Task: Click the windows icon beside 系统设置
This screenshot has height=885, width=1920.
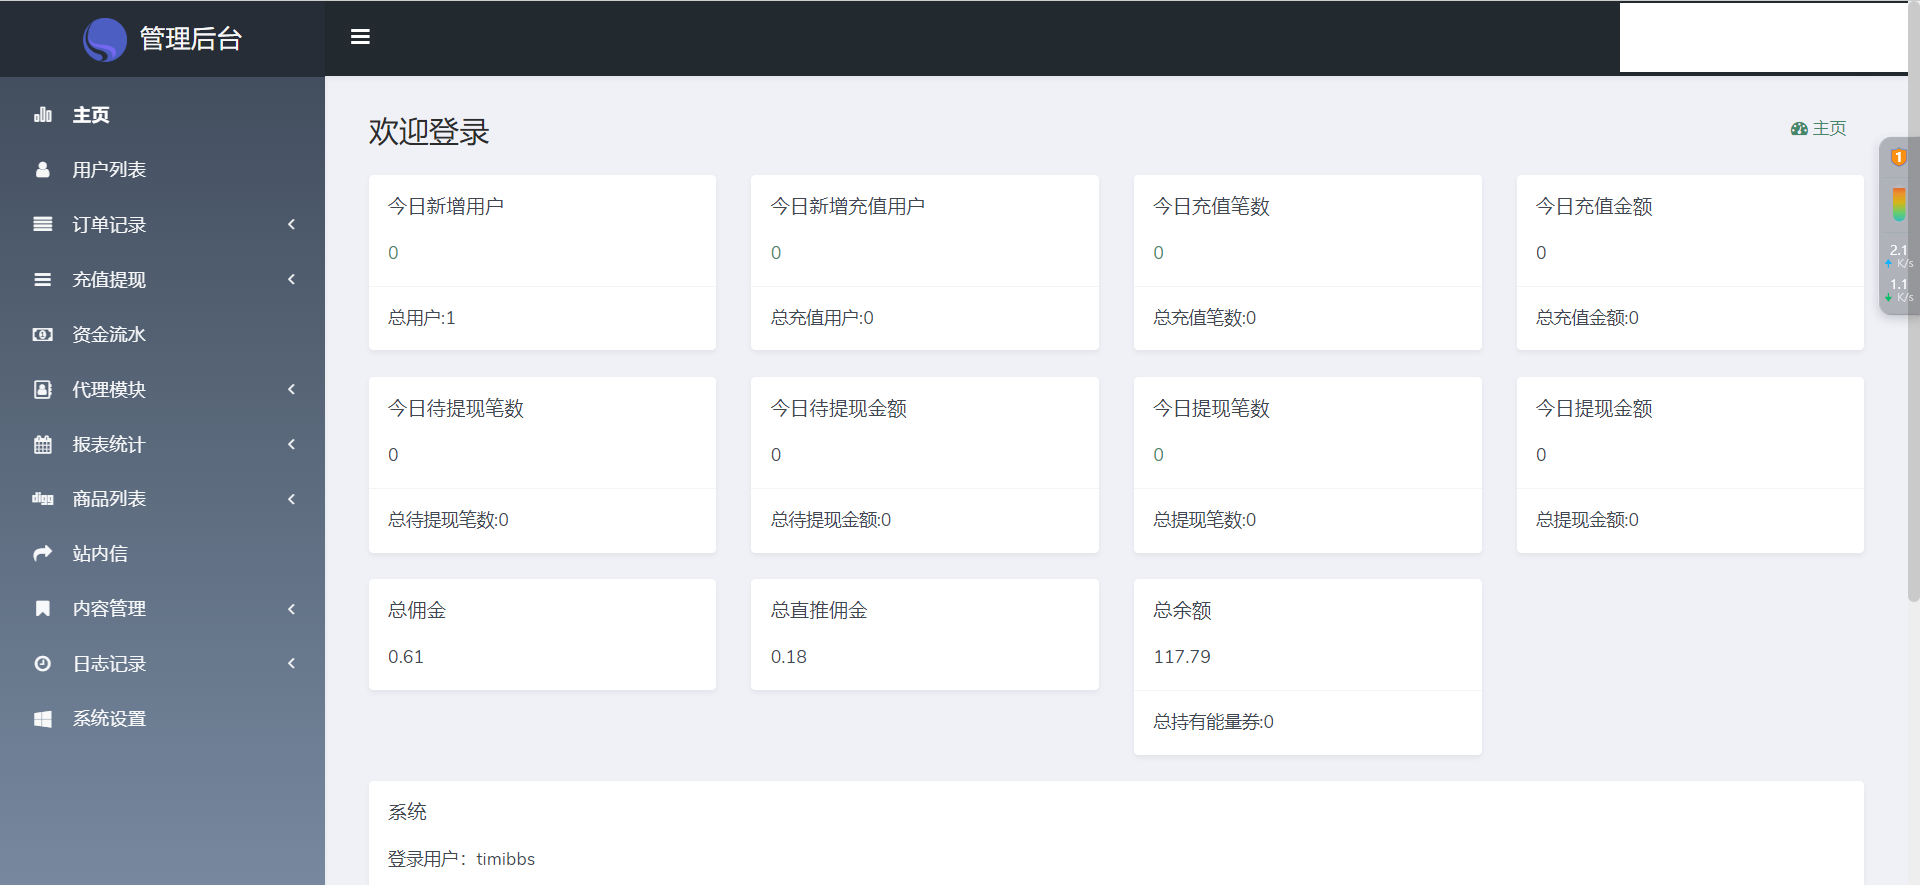Action: pyautogui.click(x=43, y=719)
